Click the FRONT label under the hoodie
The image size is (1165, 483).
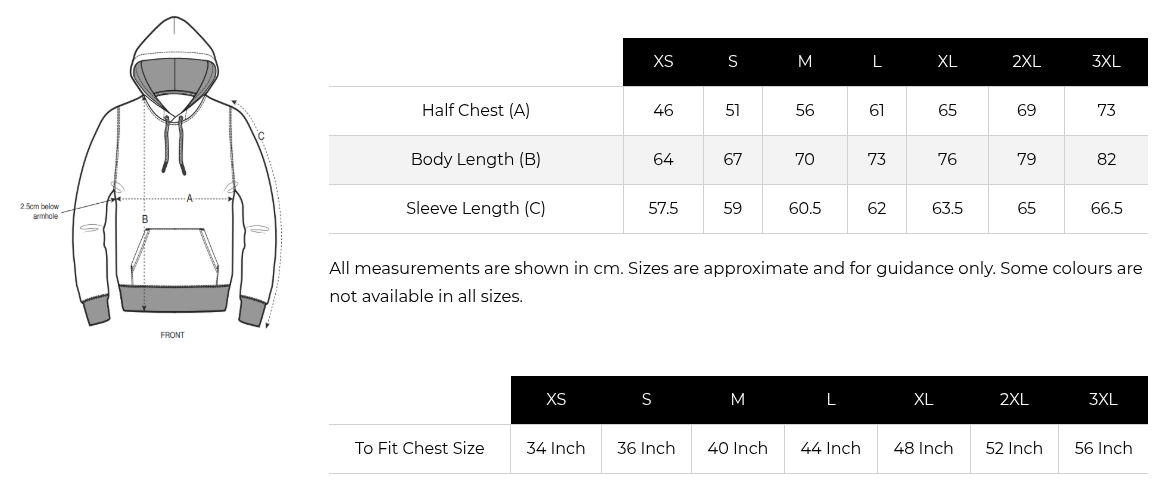[173, 335]
